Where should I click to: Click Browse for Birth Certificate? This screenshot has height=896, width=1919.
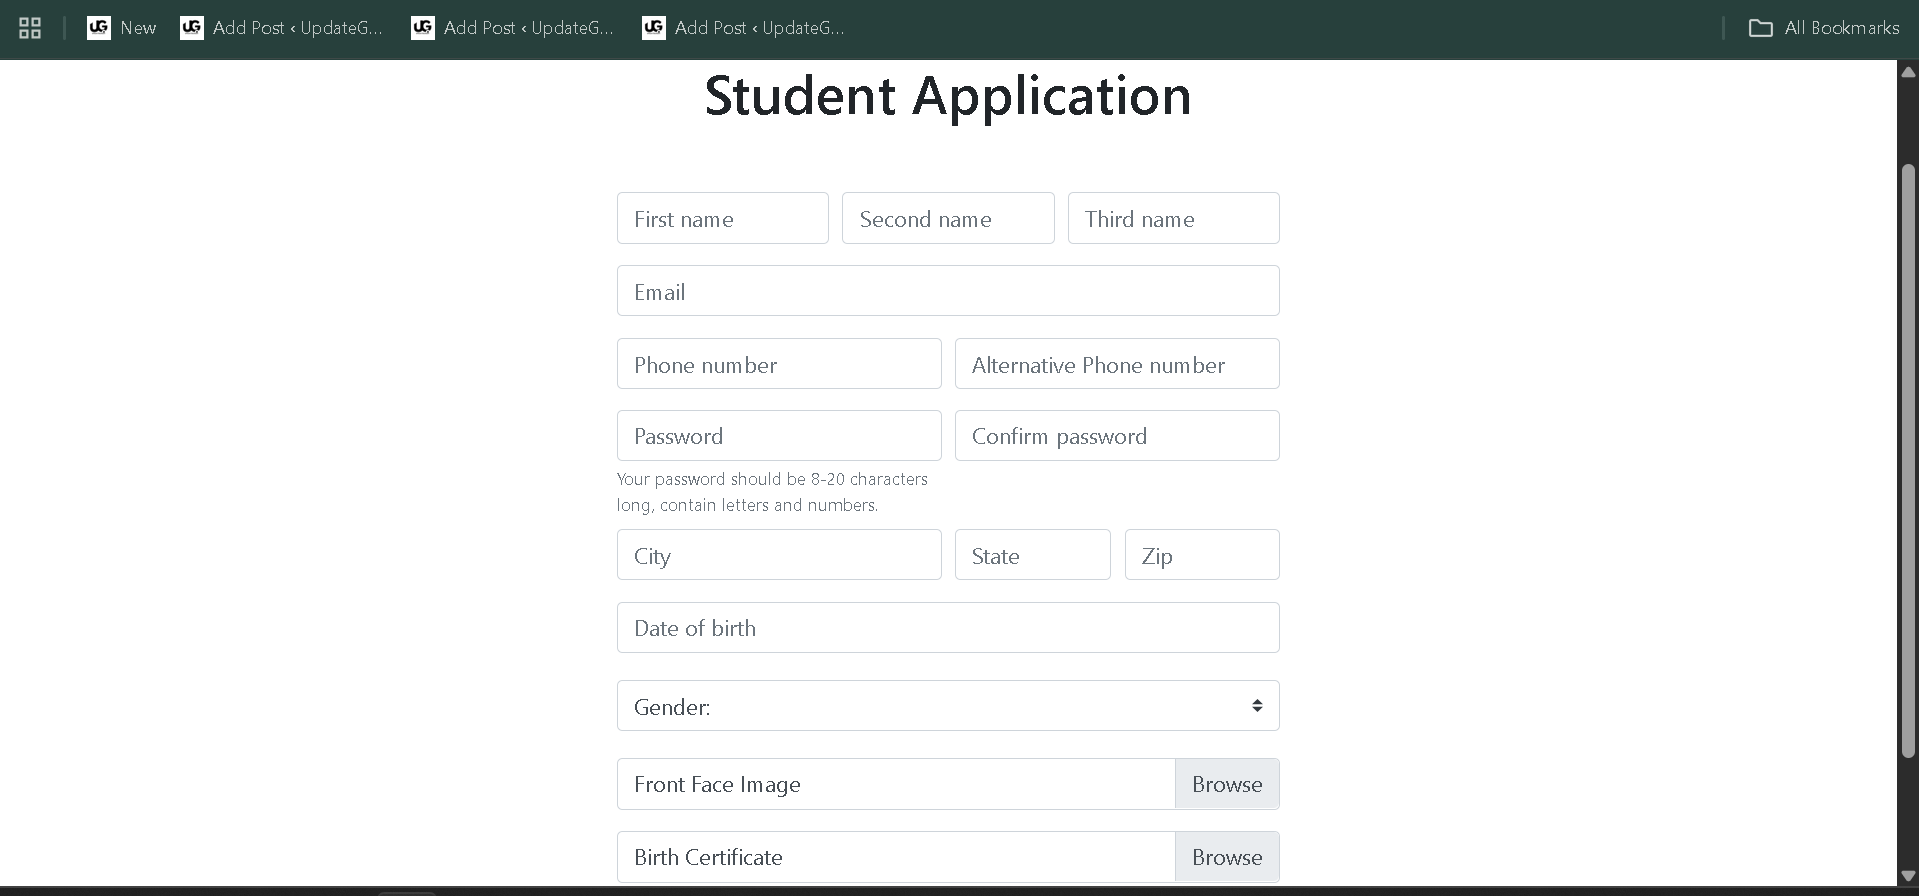(x=1226, y=857)
